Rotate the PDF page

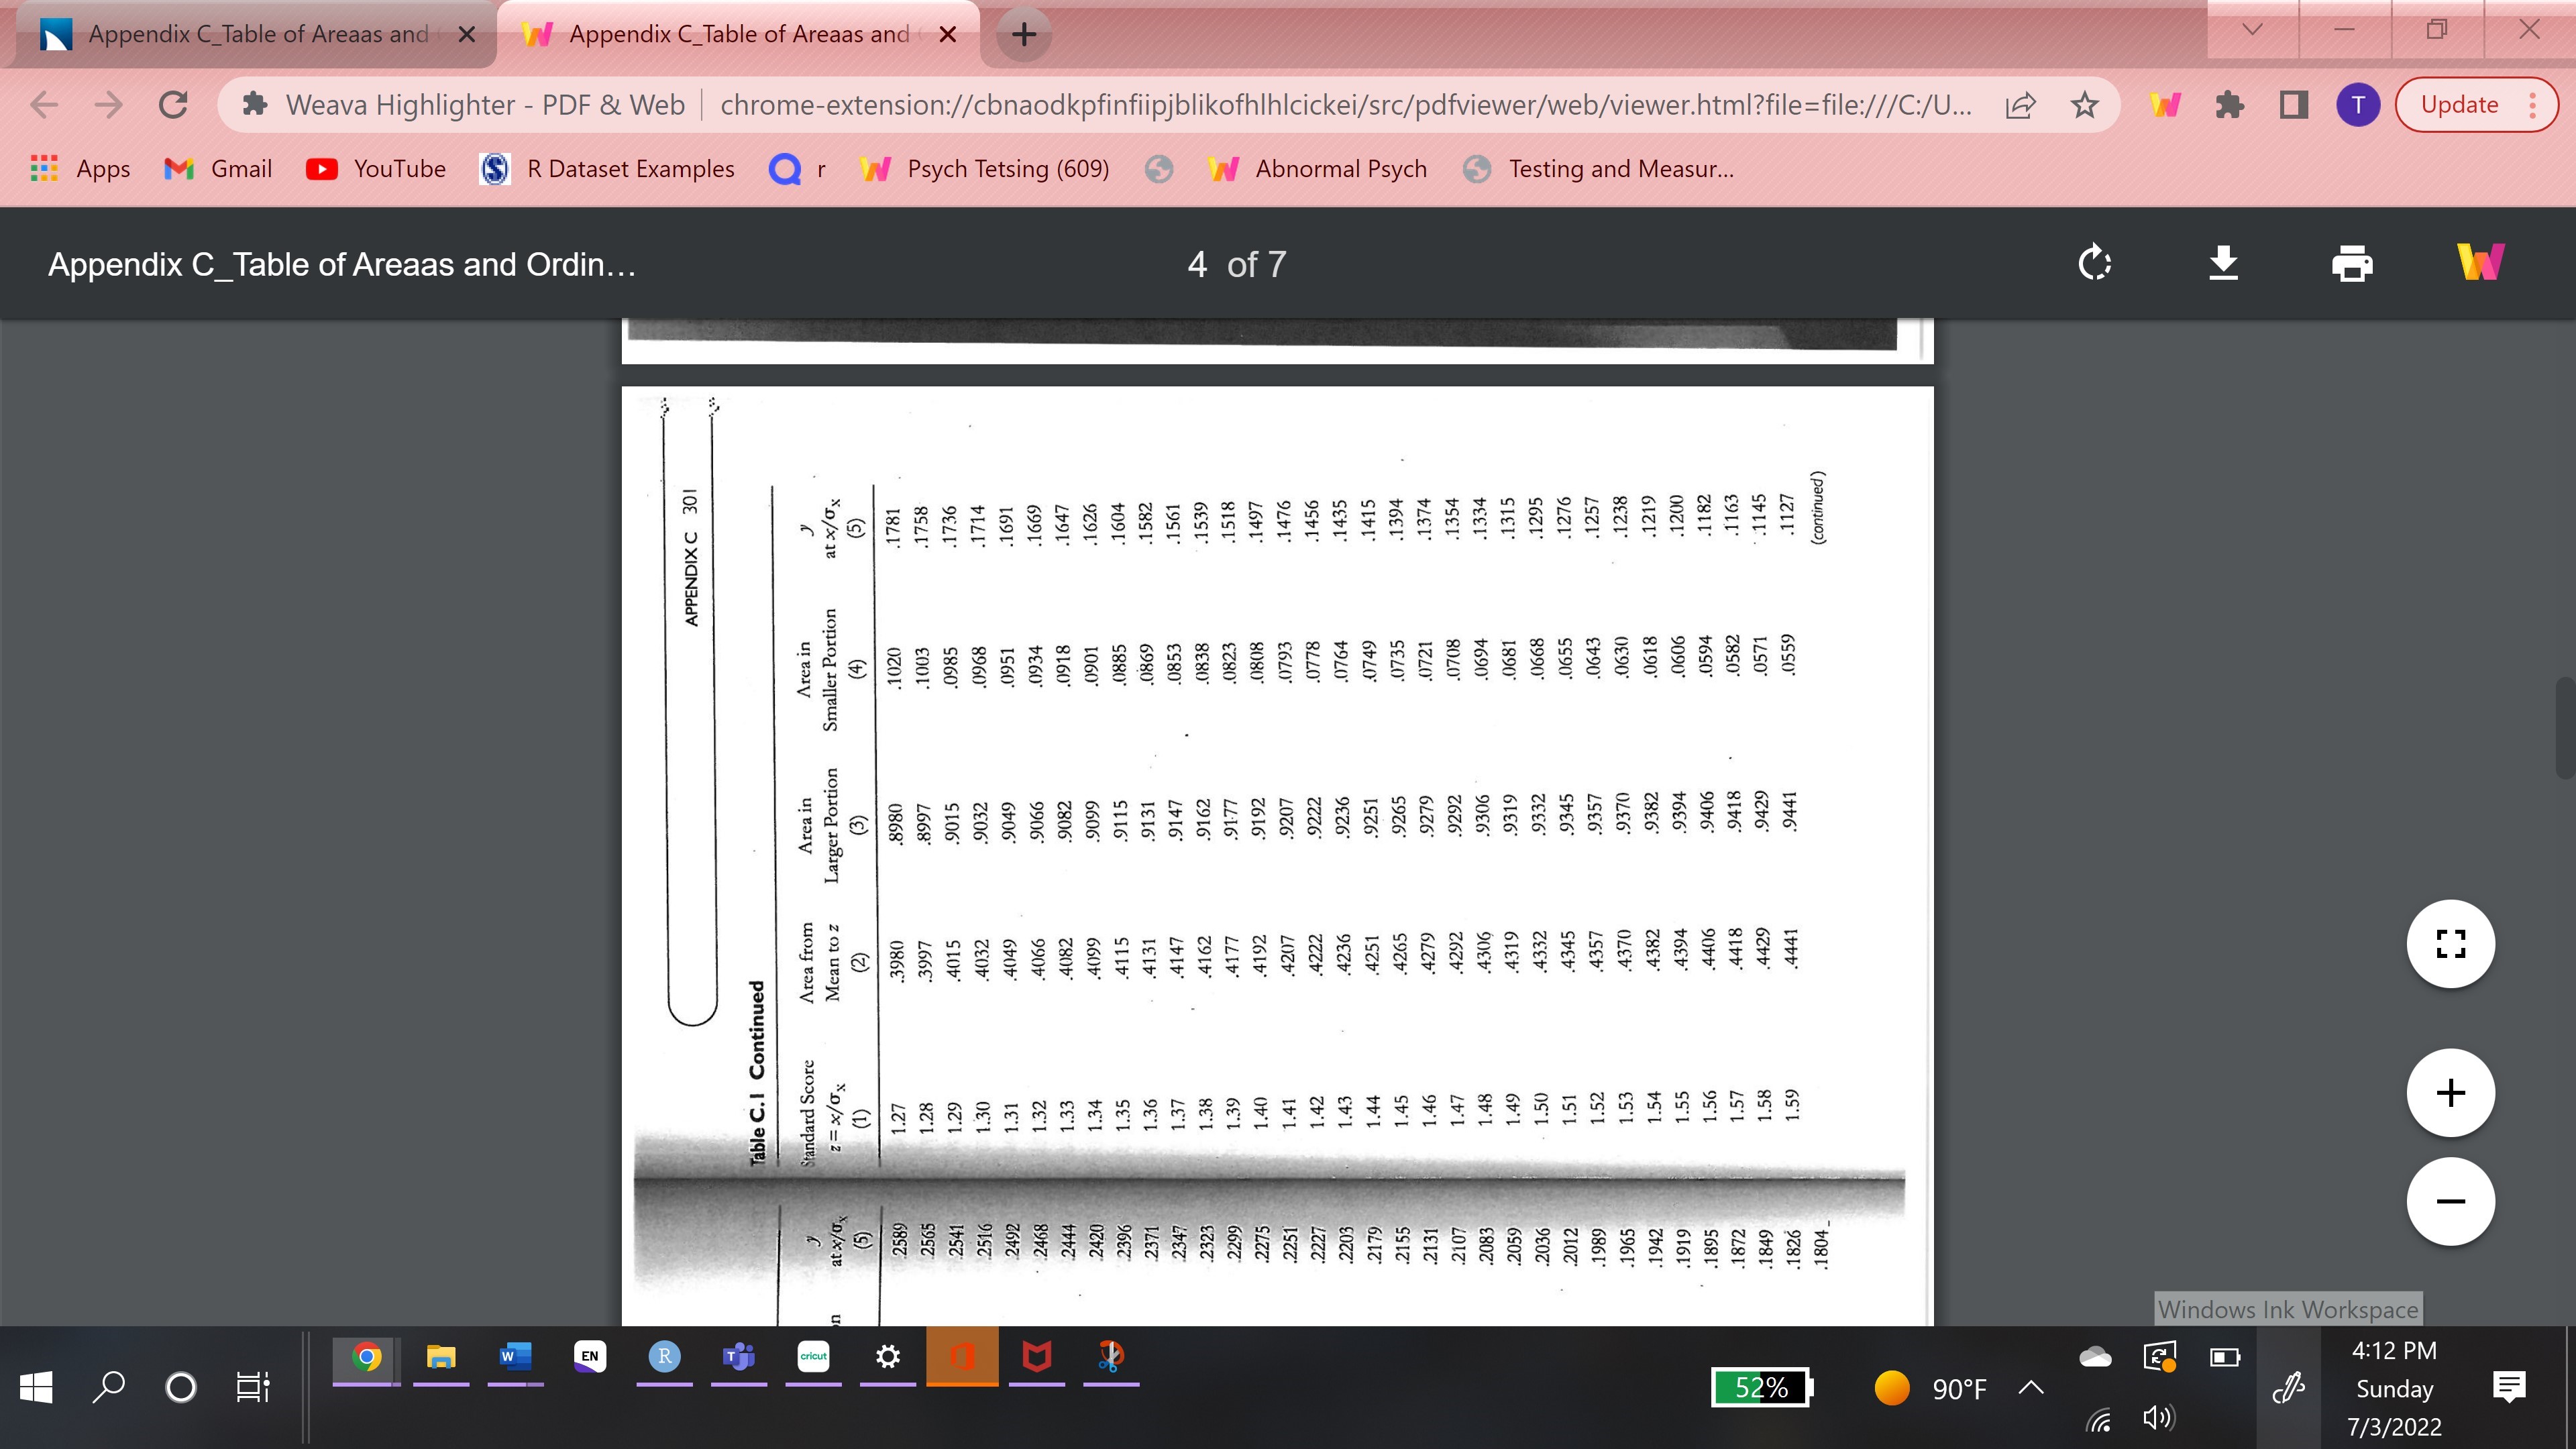point(2095,264)
